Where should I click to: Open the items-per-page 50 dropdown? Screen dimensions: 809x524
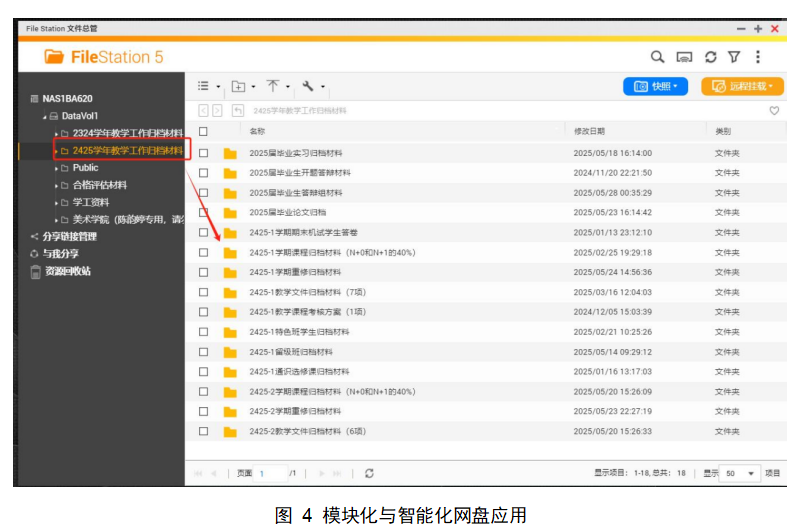point(741,473)
